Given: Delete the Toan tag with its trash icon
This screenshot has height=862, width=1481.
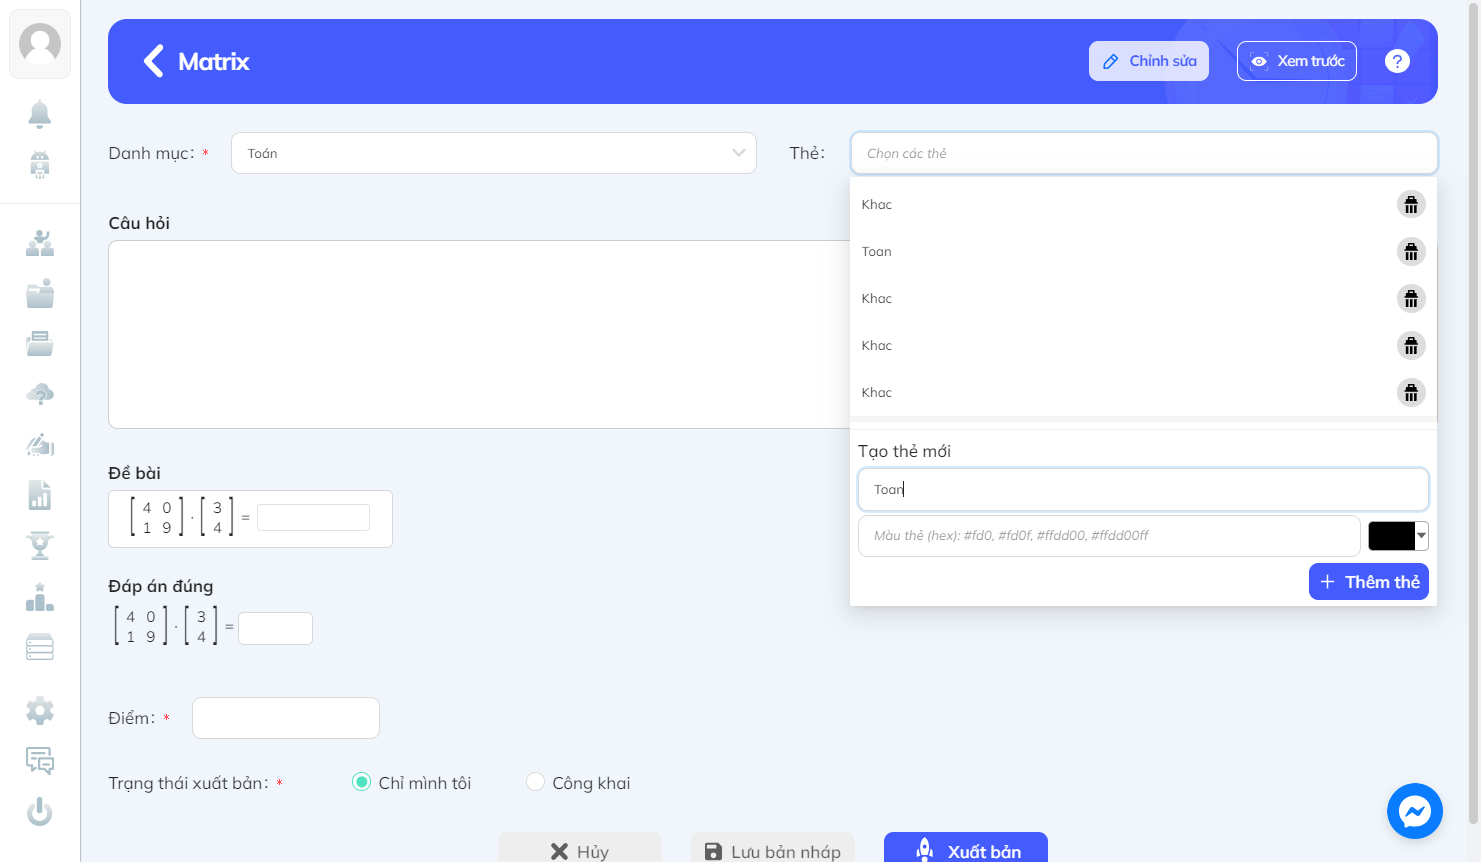Looking at the screenshot, I should pos(1411,251).
